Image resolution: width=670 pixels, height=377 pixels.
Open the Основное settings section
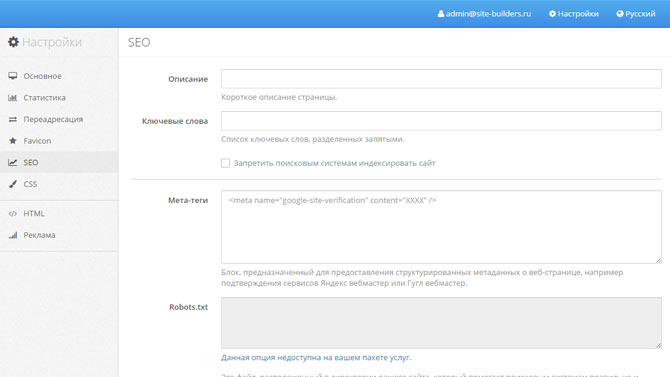pyautogui.click(x=59, y=76)
